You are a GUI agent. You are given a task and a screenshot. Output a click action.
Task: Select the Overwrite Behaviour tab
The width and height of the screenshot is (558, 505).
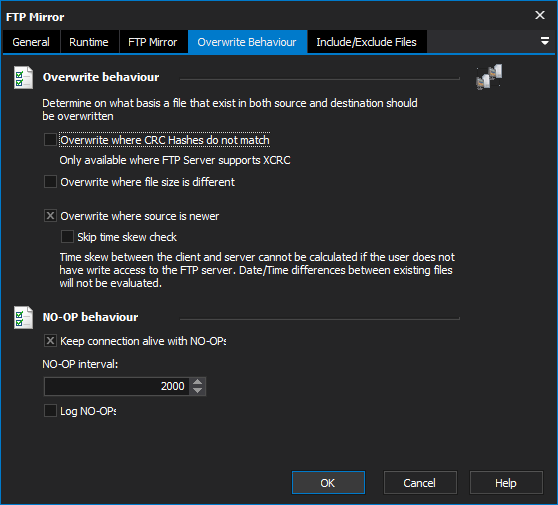tap(247, 42)
